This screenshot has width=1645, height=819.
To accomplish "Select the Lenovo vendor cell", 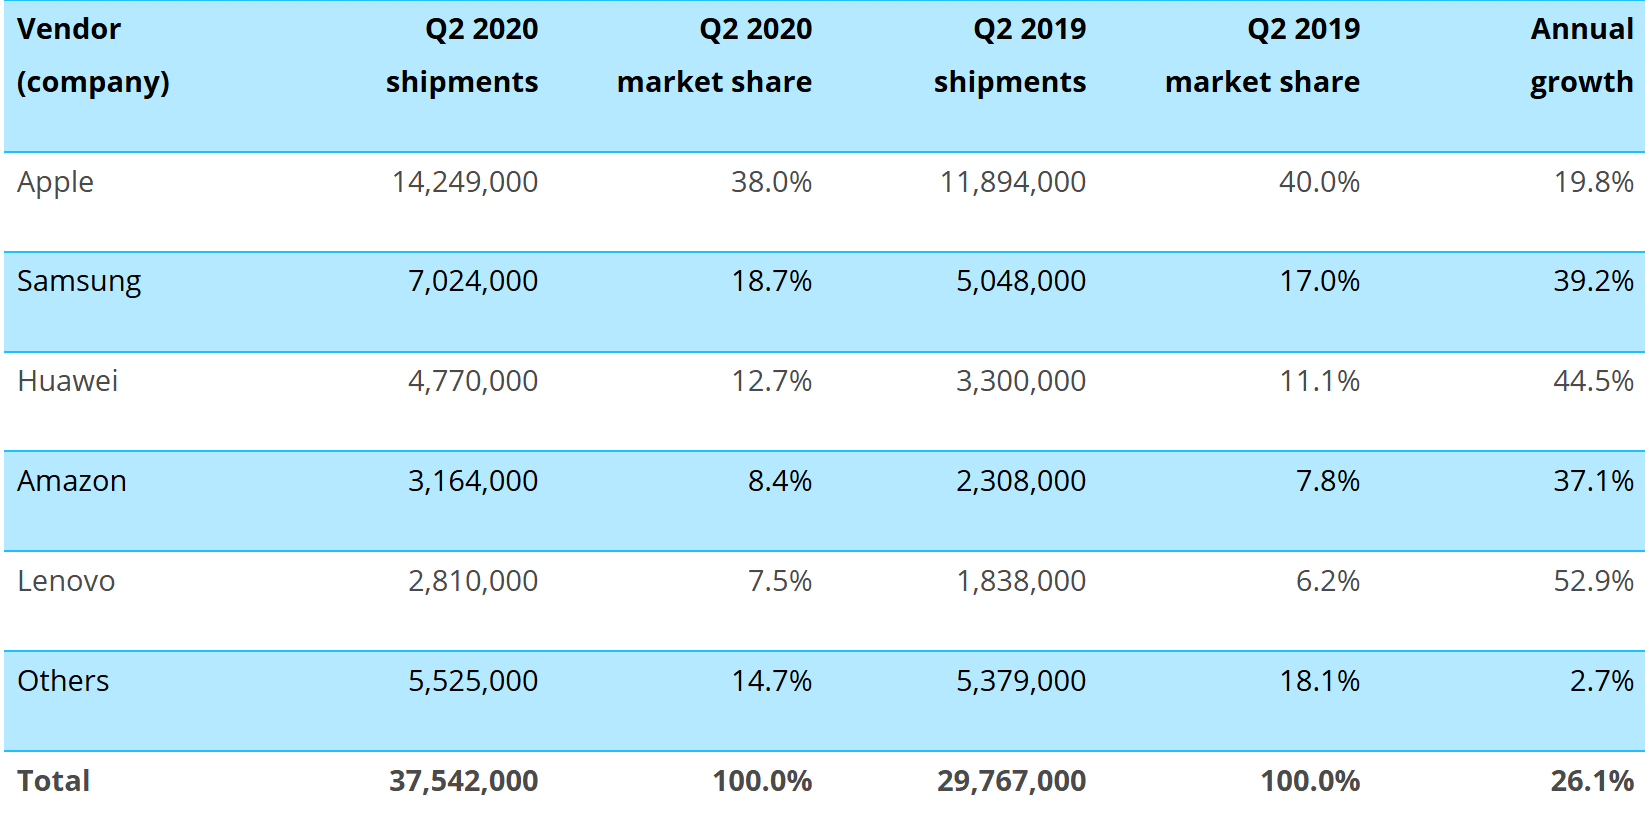I will [66, 581].
